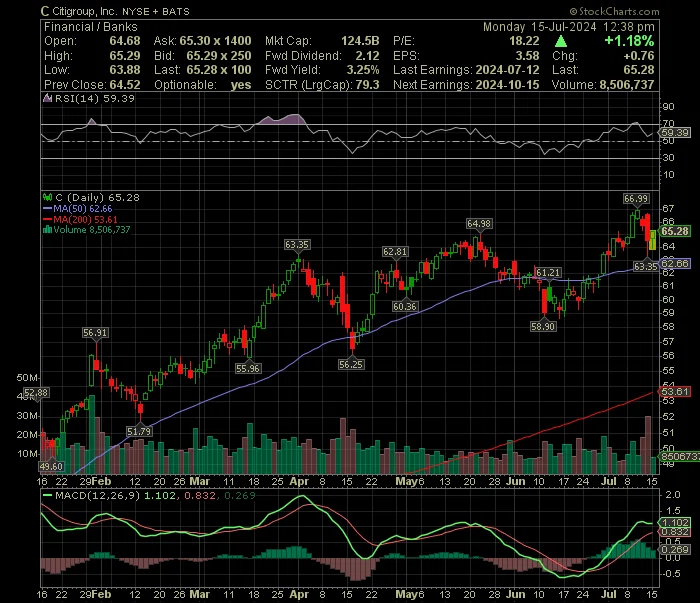
Task: Click the 65.28 current price axis tag
Action: click(x=675, y=231)
